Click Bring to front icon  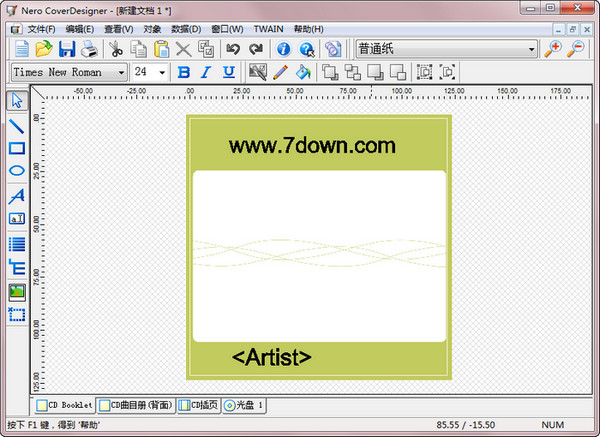(x=330, y=72)
